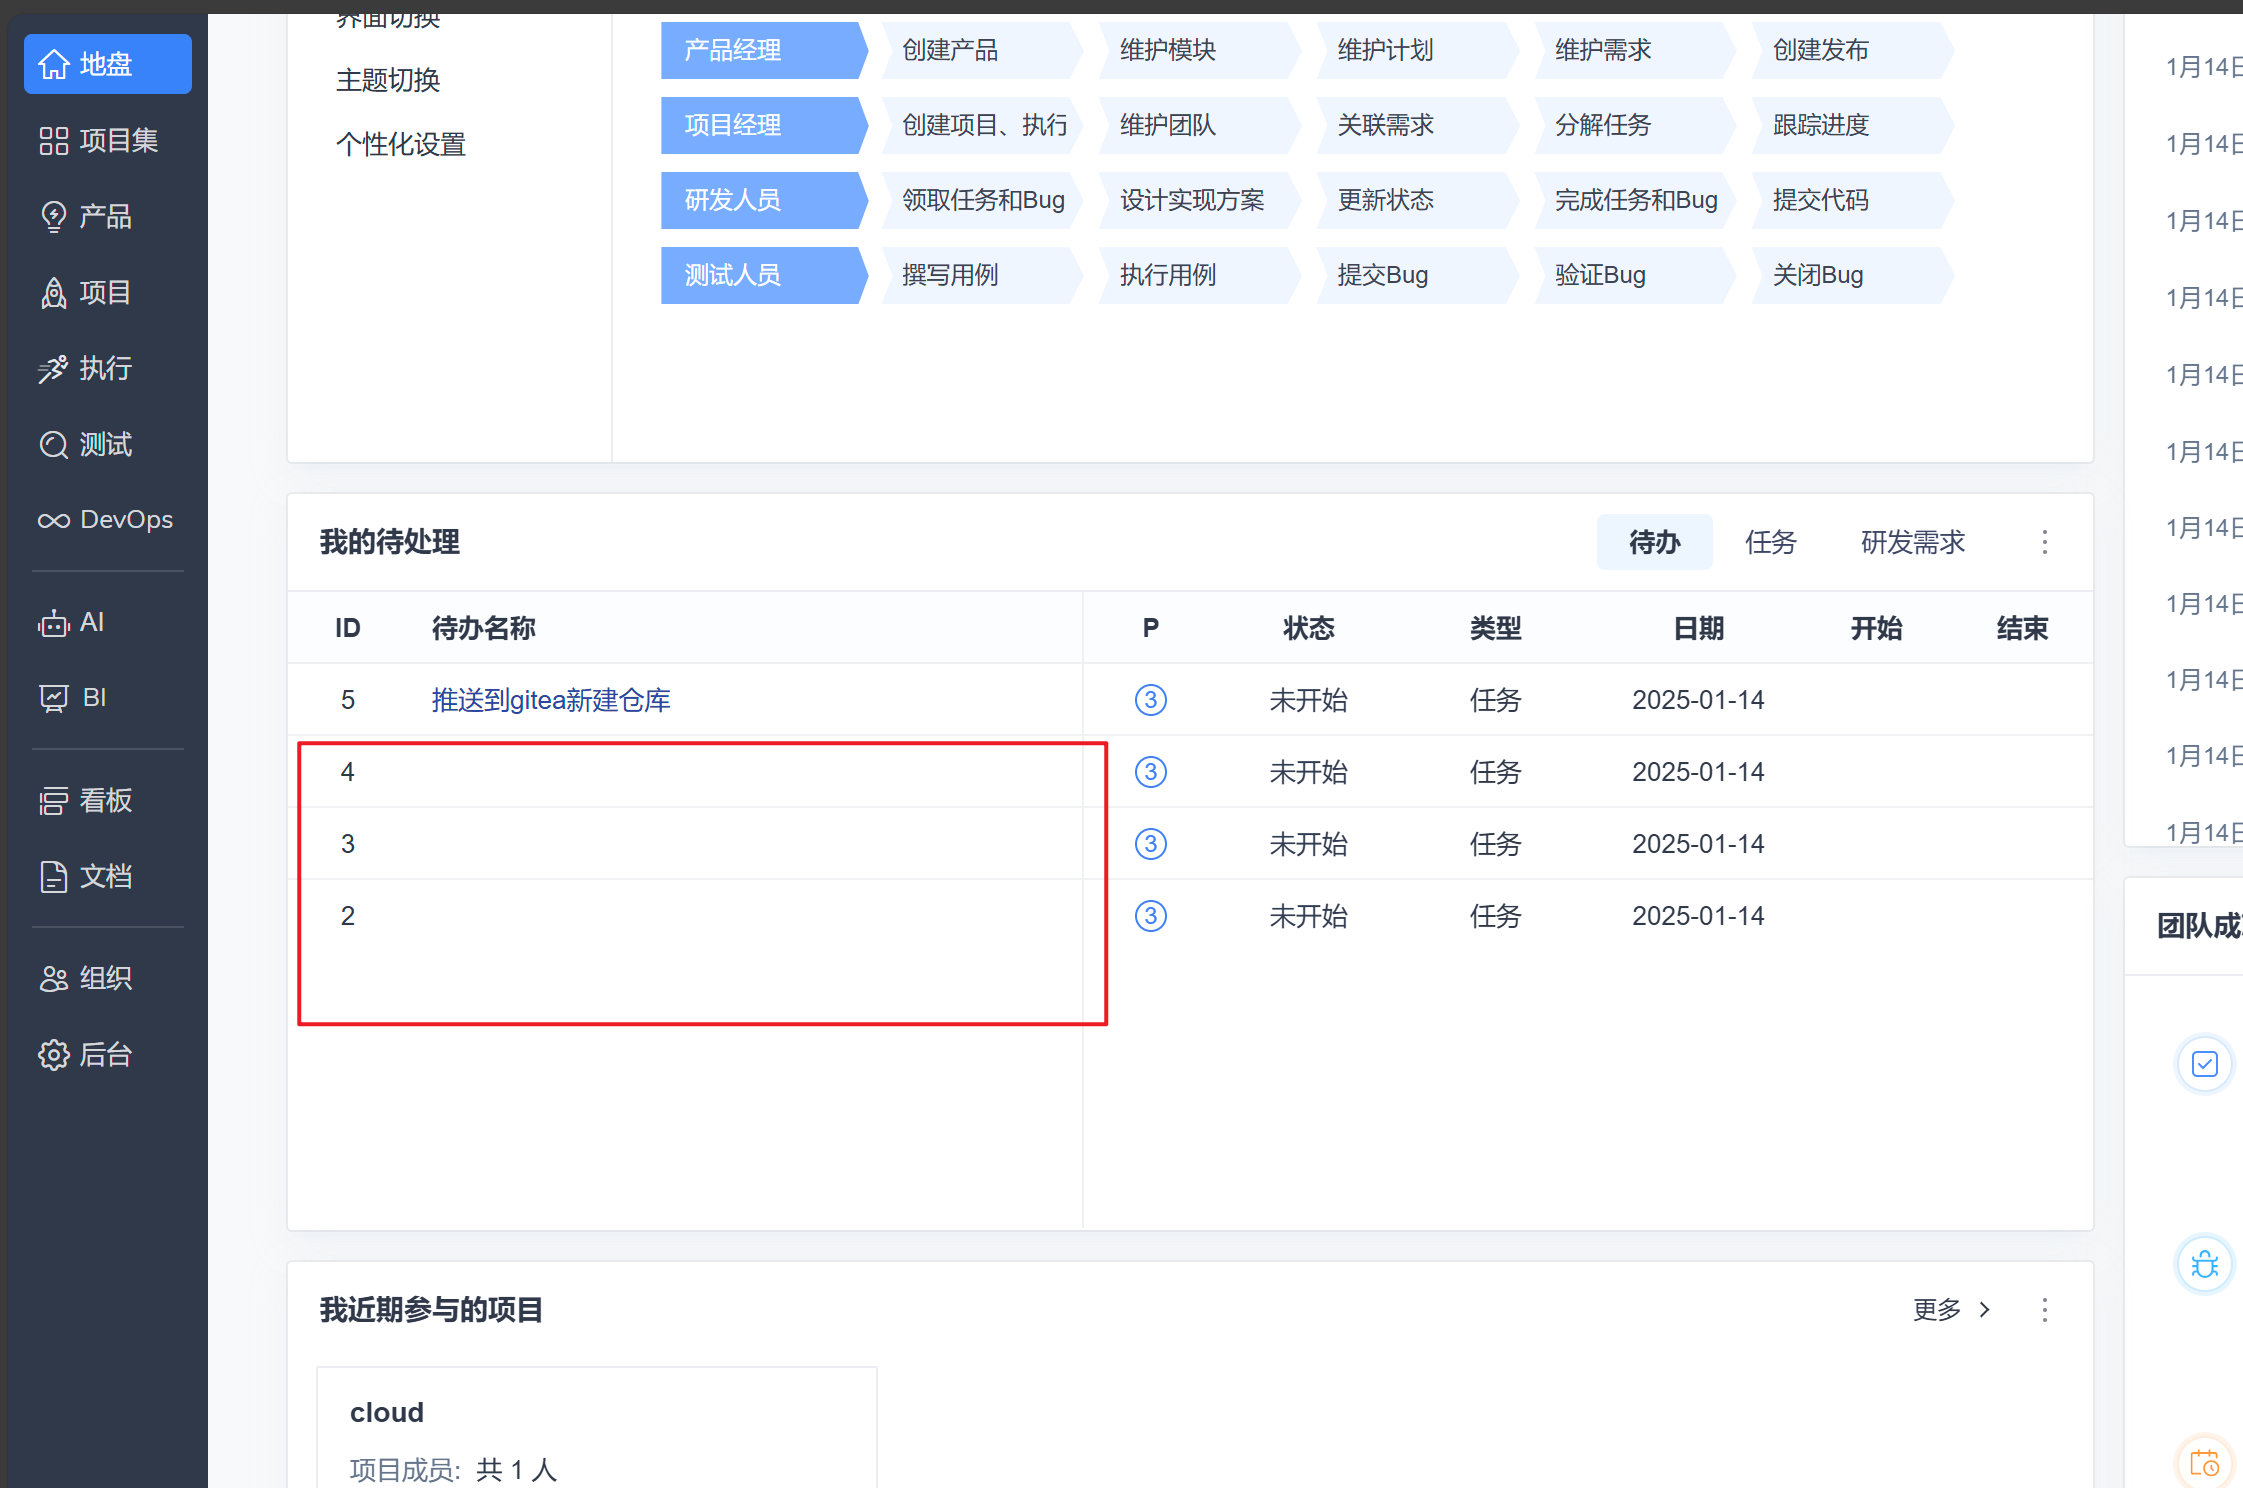Click the bug icon on right edge
Screen dimensions: 2243x1488
[2204, 1265]
